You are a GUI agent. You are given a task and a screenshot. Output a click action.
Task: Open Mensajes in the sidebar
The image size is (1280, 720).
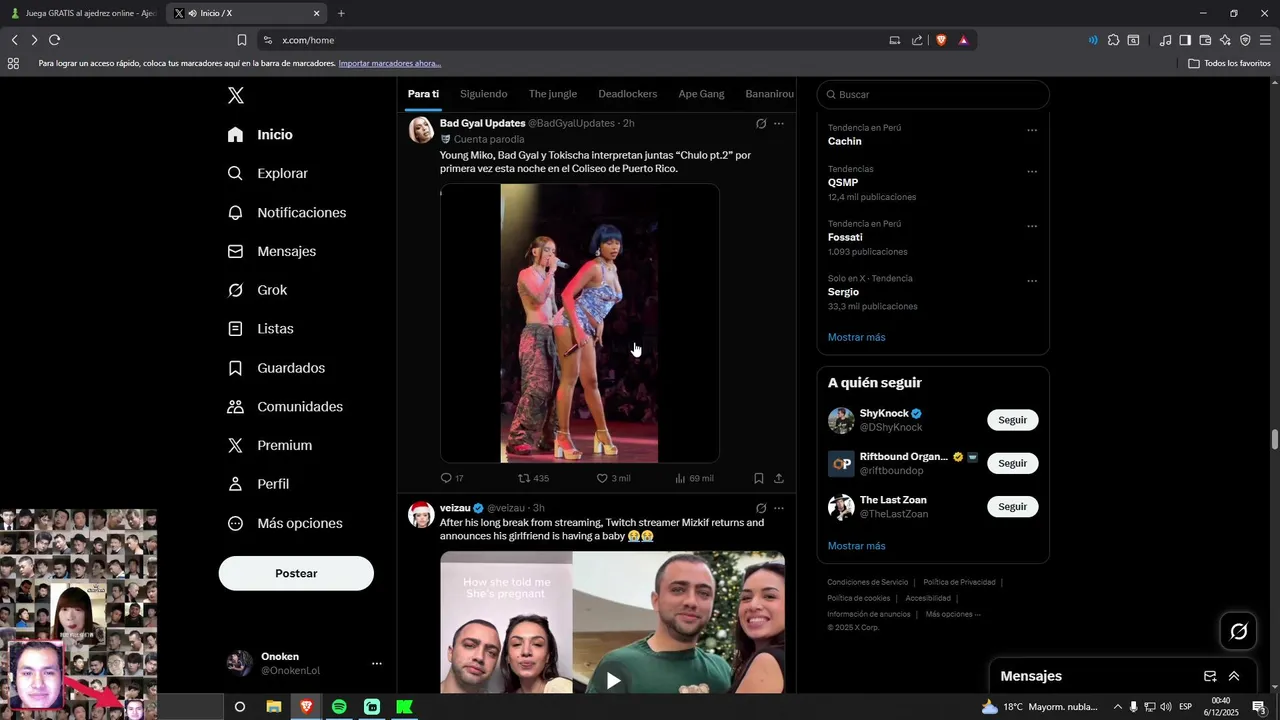tap(272, 251)
